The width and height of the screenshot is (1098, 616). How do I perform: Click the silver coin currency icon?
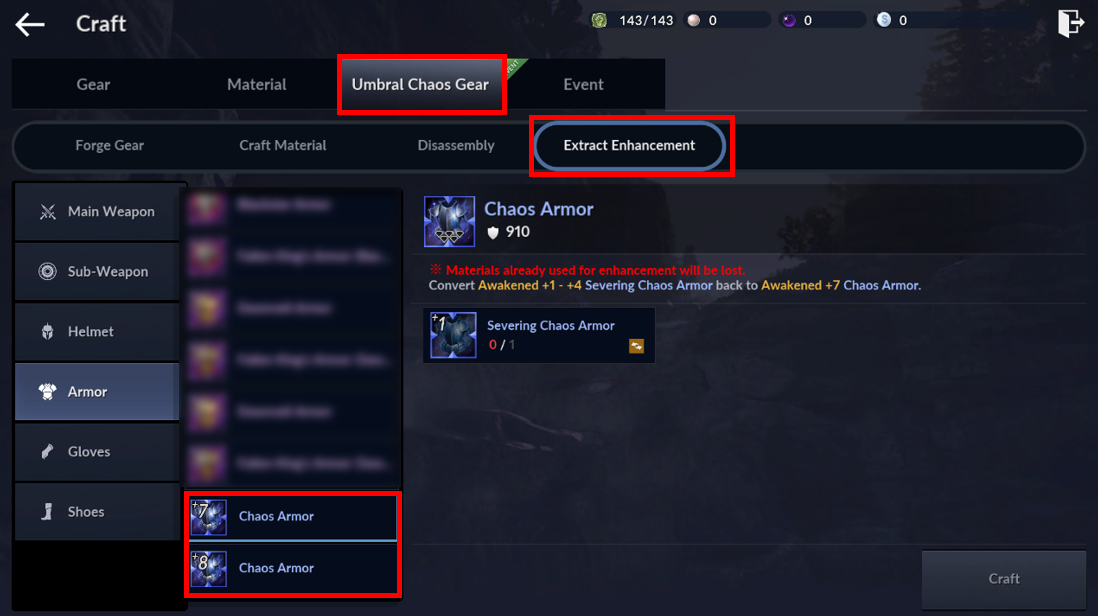pyautogui.click(x=884, y=20)
